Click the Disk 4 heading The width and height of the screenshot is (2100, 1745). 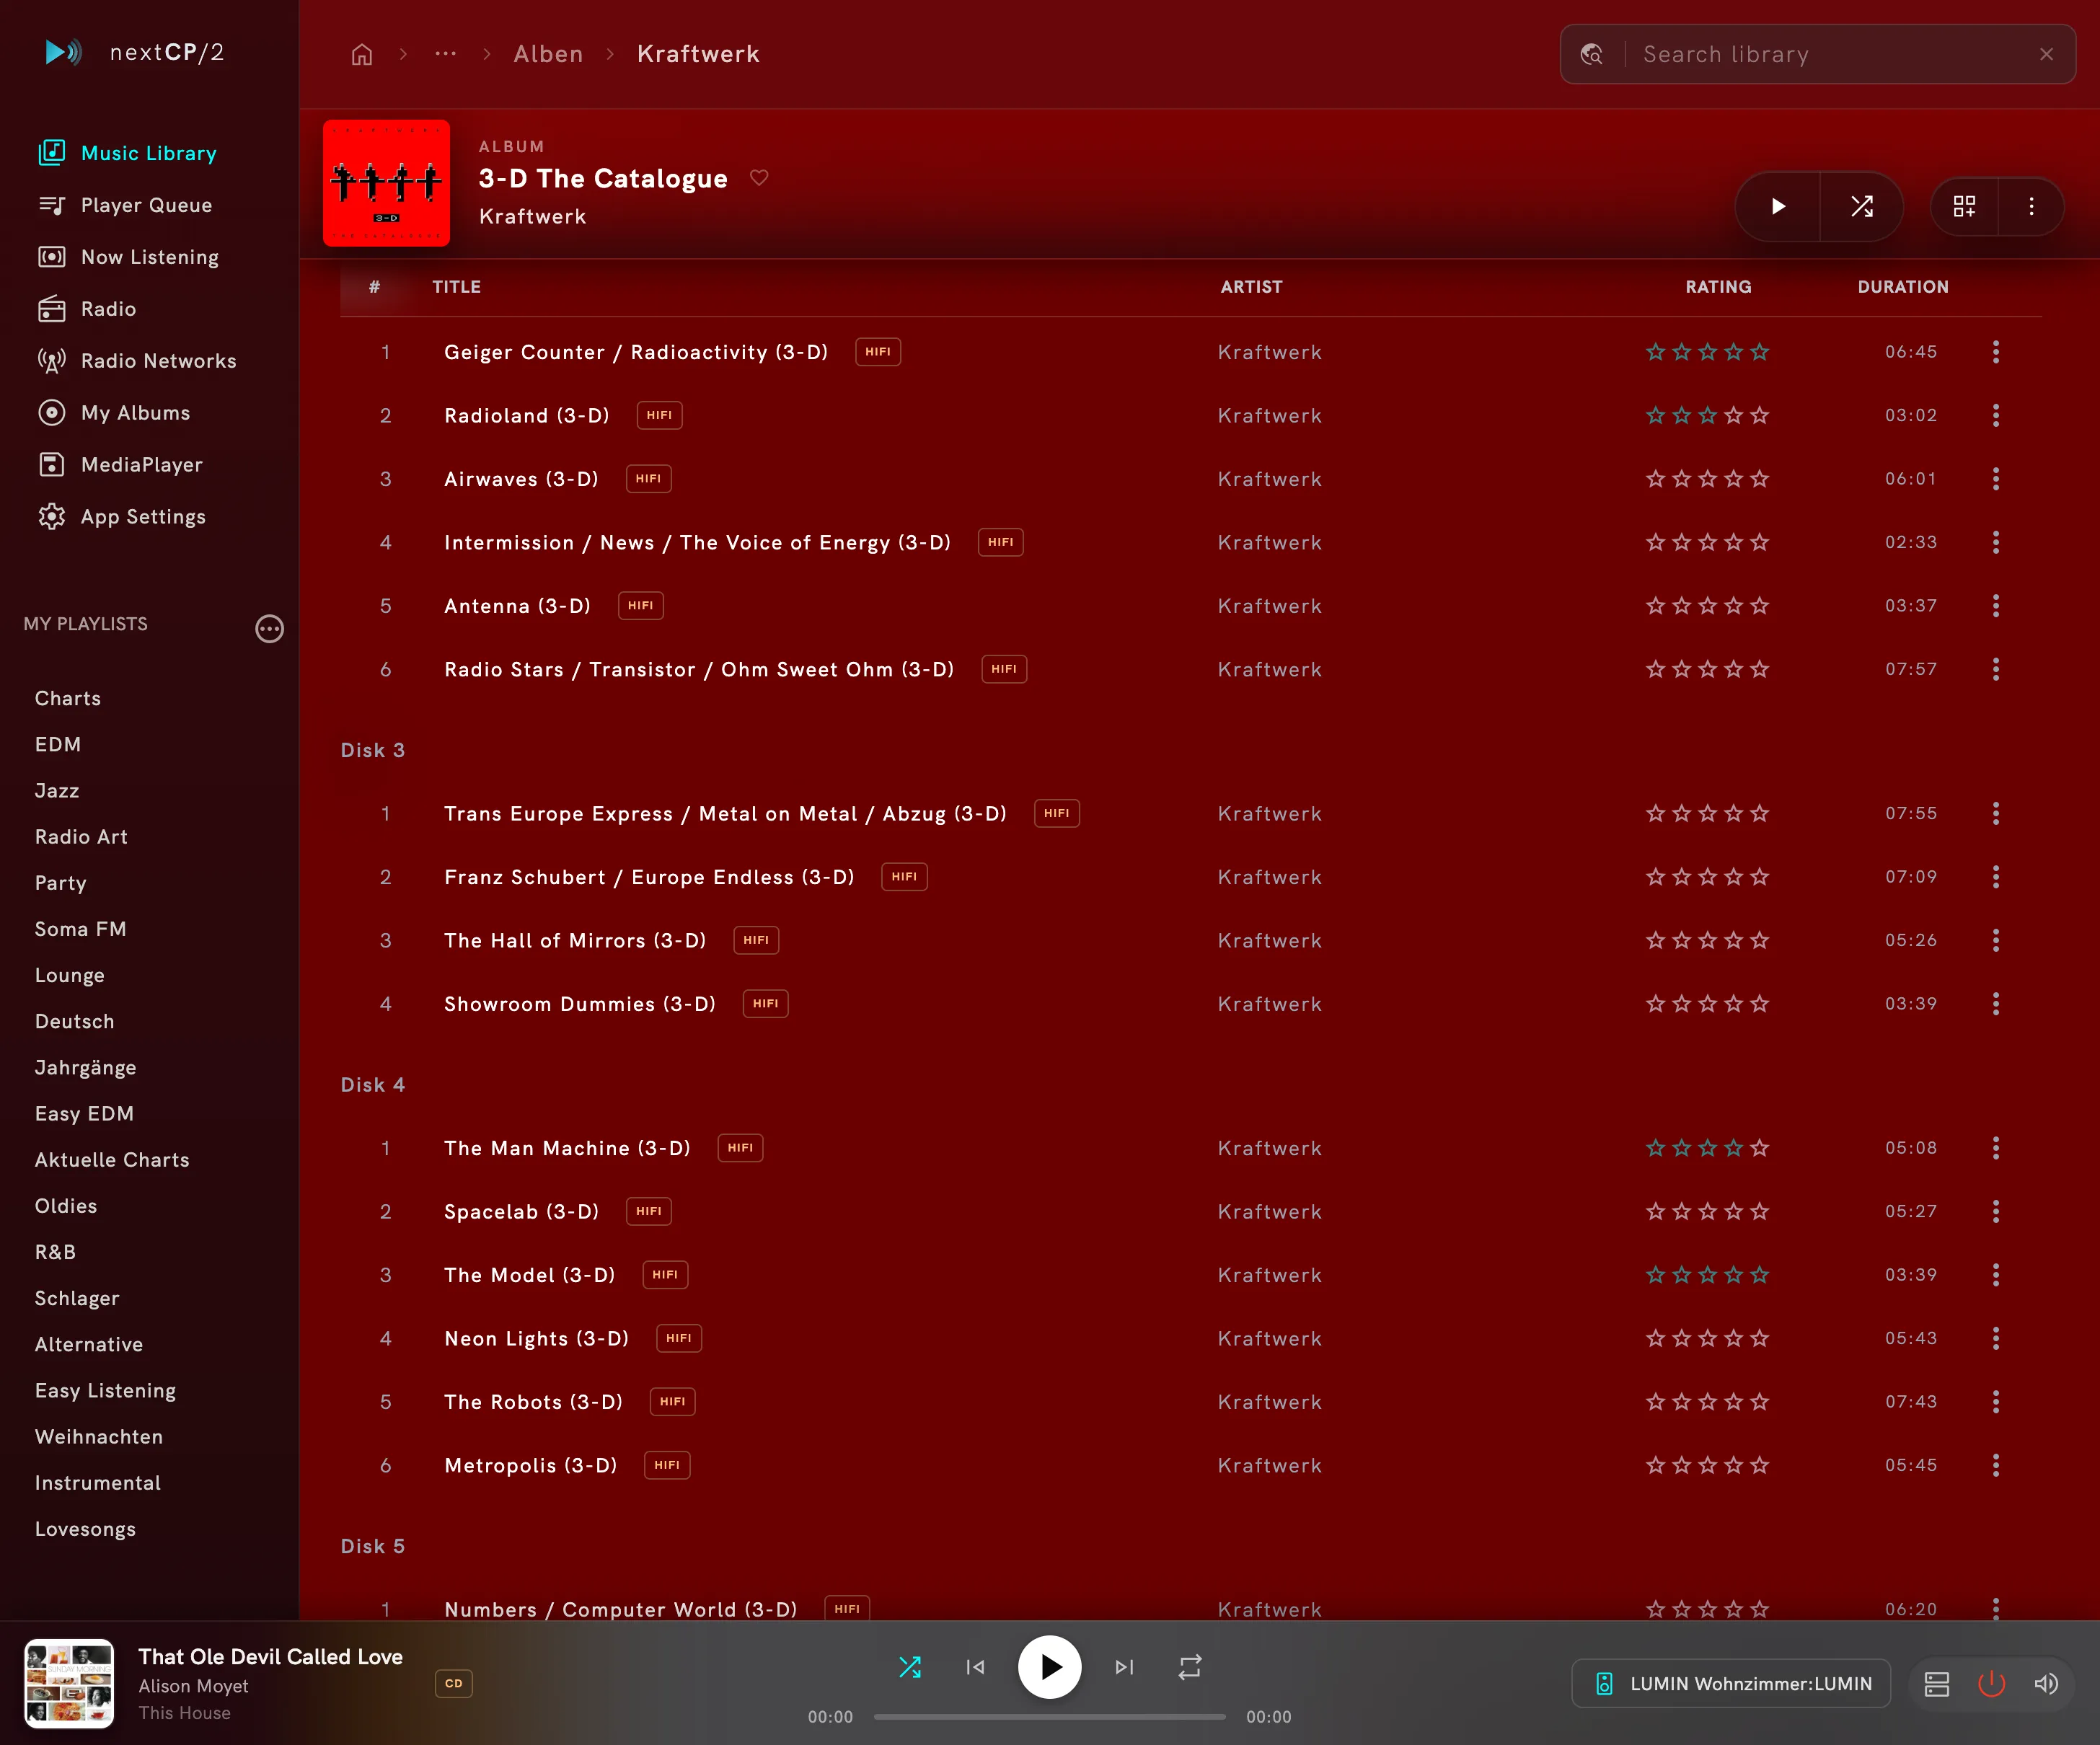(x=373, y=1085)
